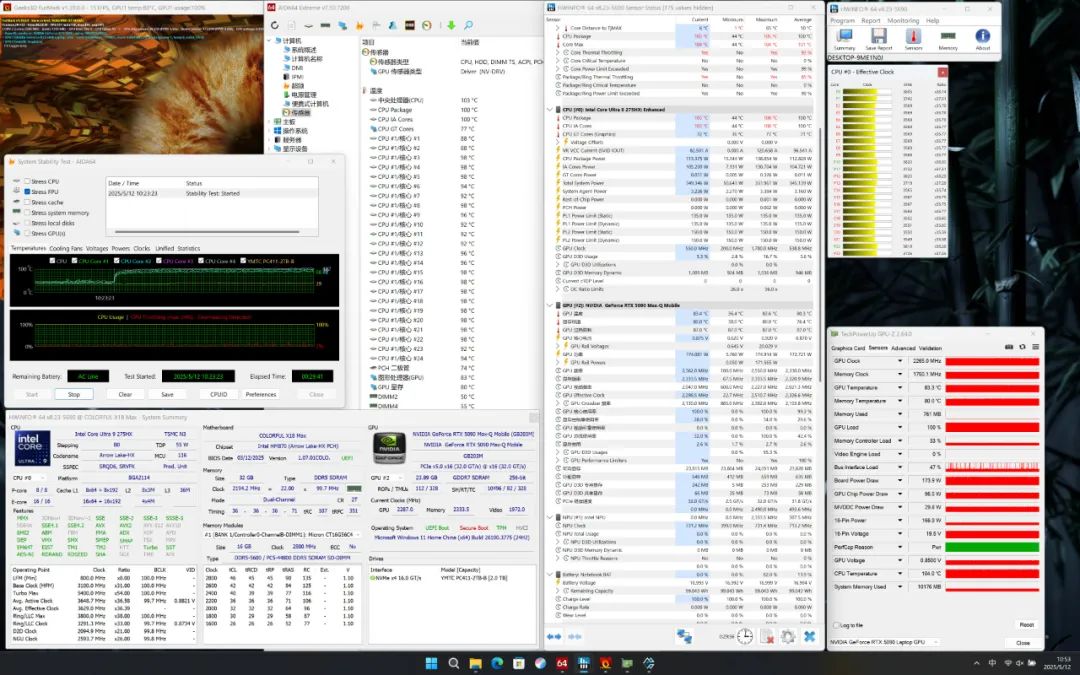Click the CPUID button
This screenshot has height=675, width=1080.
pos(218,395)
